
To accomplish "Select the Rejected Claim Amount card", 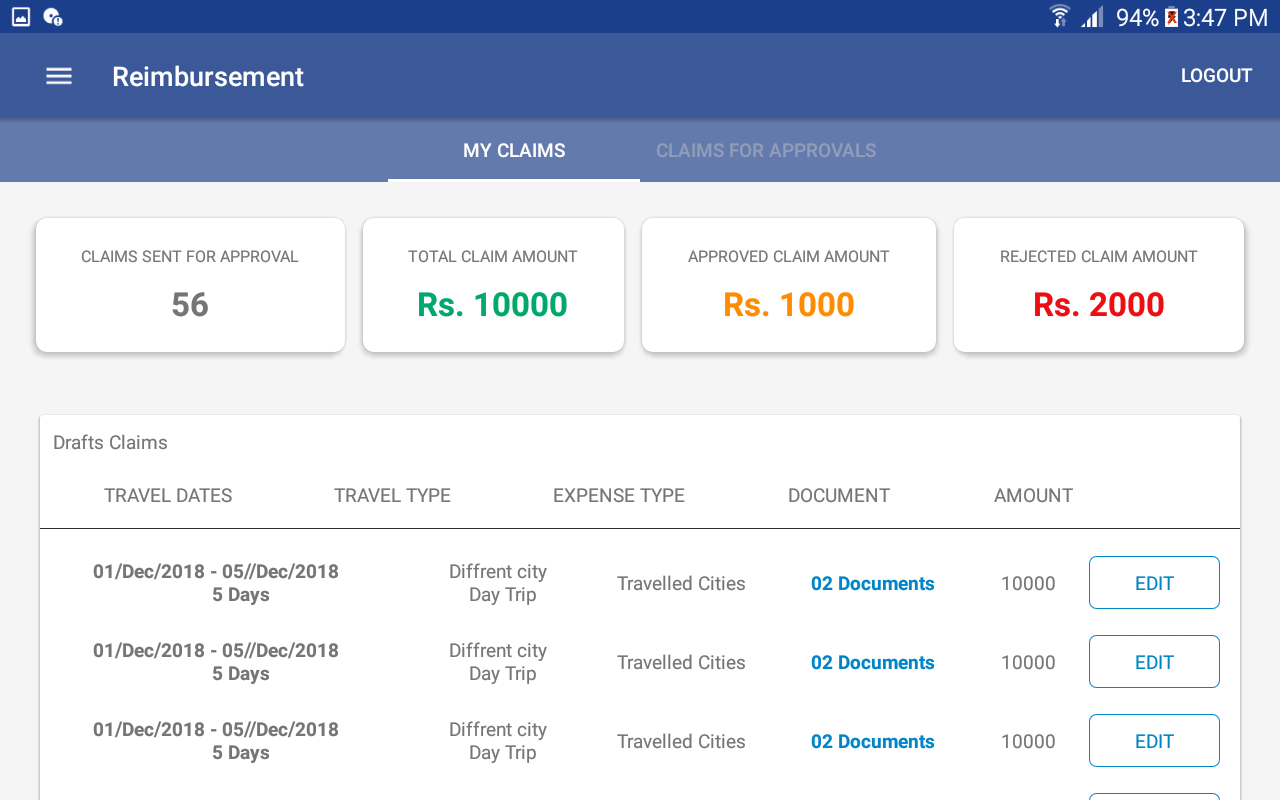I will click(1099, 285).
